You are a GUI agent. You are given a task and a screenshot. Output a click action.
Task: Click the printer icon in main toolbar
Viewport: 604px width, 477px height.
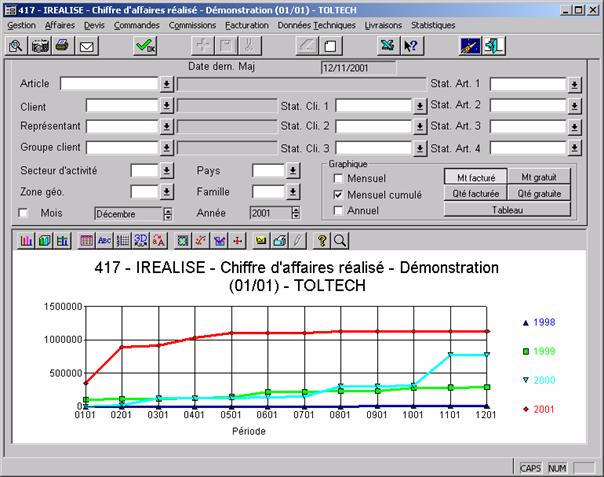pyautogui.click(x=63, y=46)
